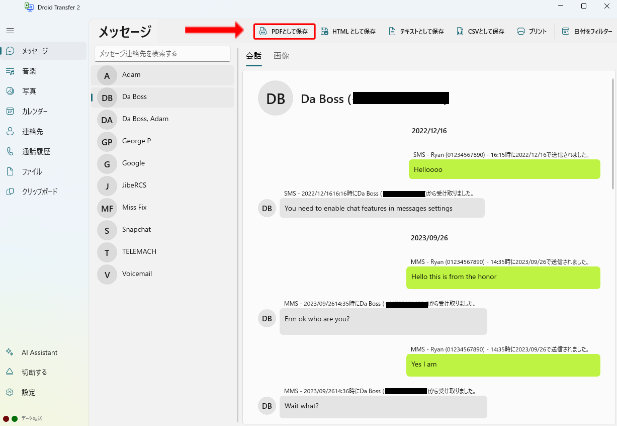Click Save as CSV (CSVとして保存) button
617x426 pixels.
pos(480,31)
